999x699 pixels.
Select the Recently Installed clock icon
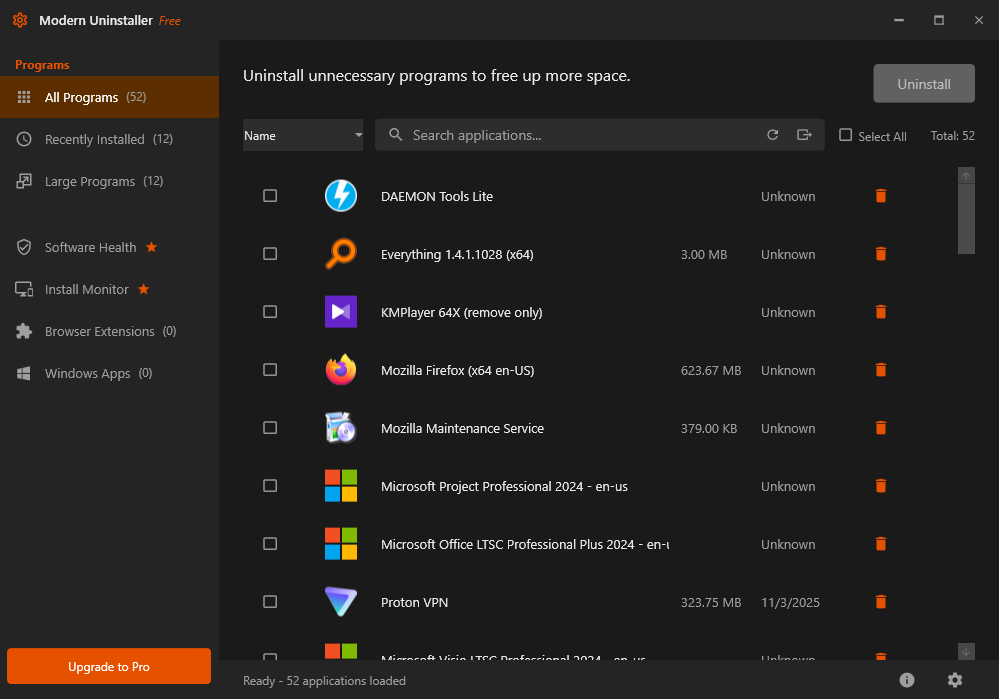[22, 139]
